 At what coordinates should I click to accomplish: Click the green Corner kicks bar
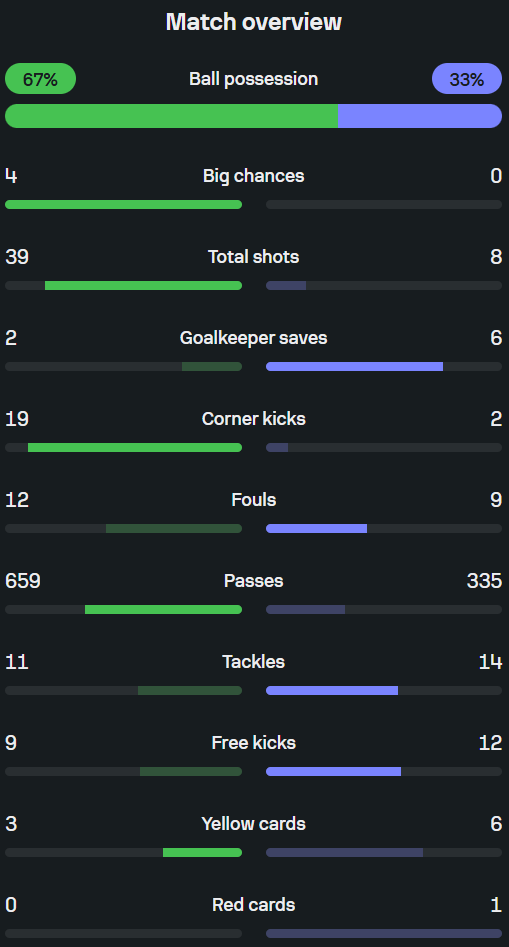tap(135, 448)
